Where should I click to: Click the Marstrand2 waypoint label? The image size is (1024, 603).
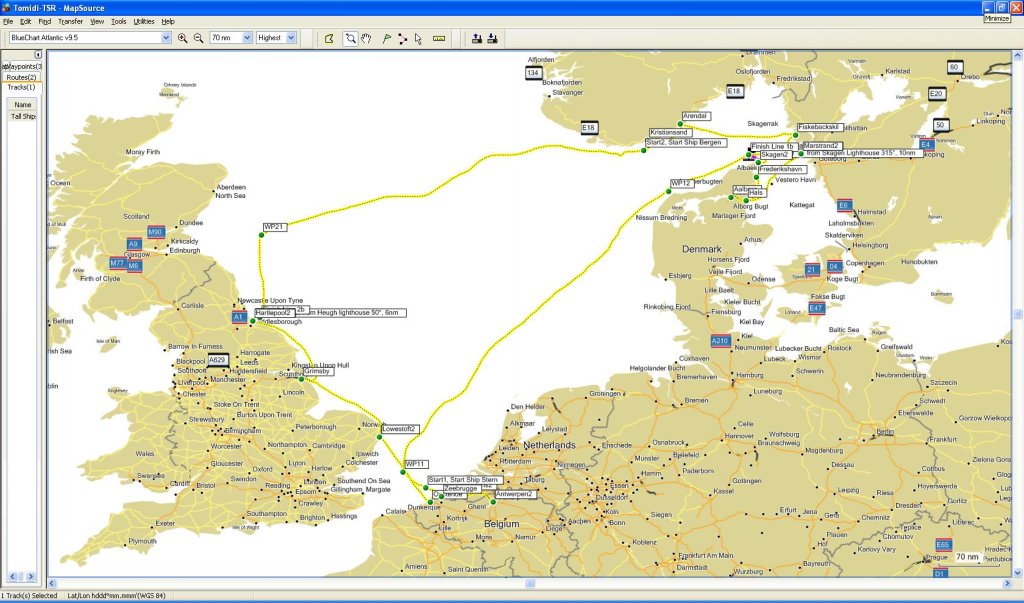click(x=822, y=146)
